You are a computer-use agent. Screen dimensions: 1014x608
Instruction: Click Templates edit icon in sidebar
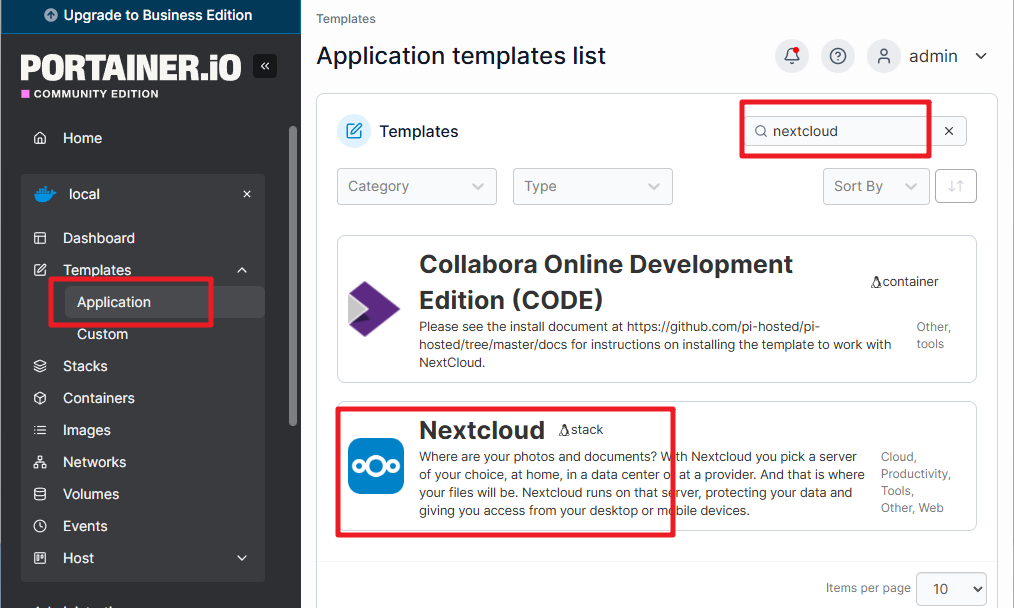(40, 270)
